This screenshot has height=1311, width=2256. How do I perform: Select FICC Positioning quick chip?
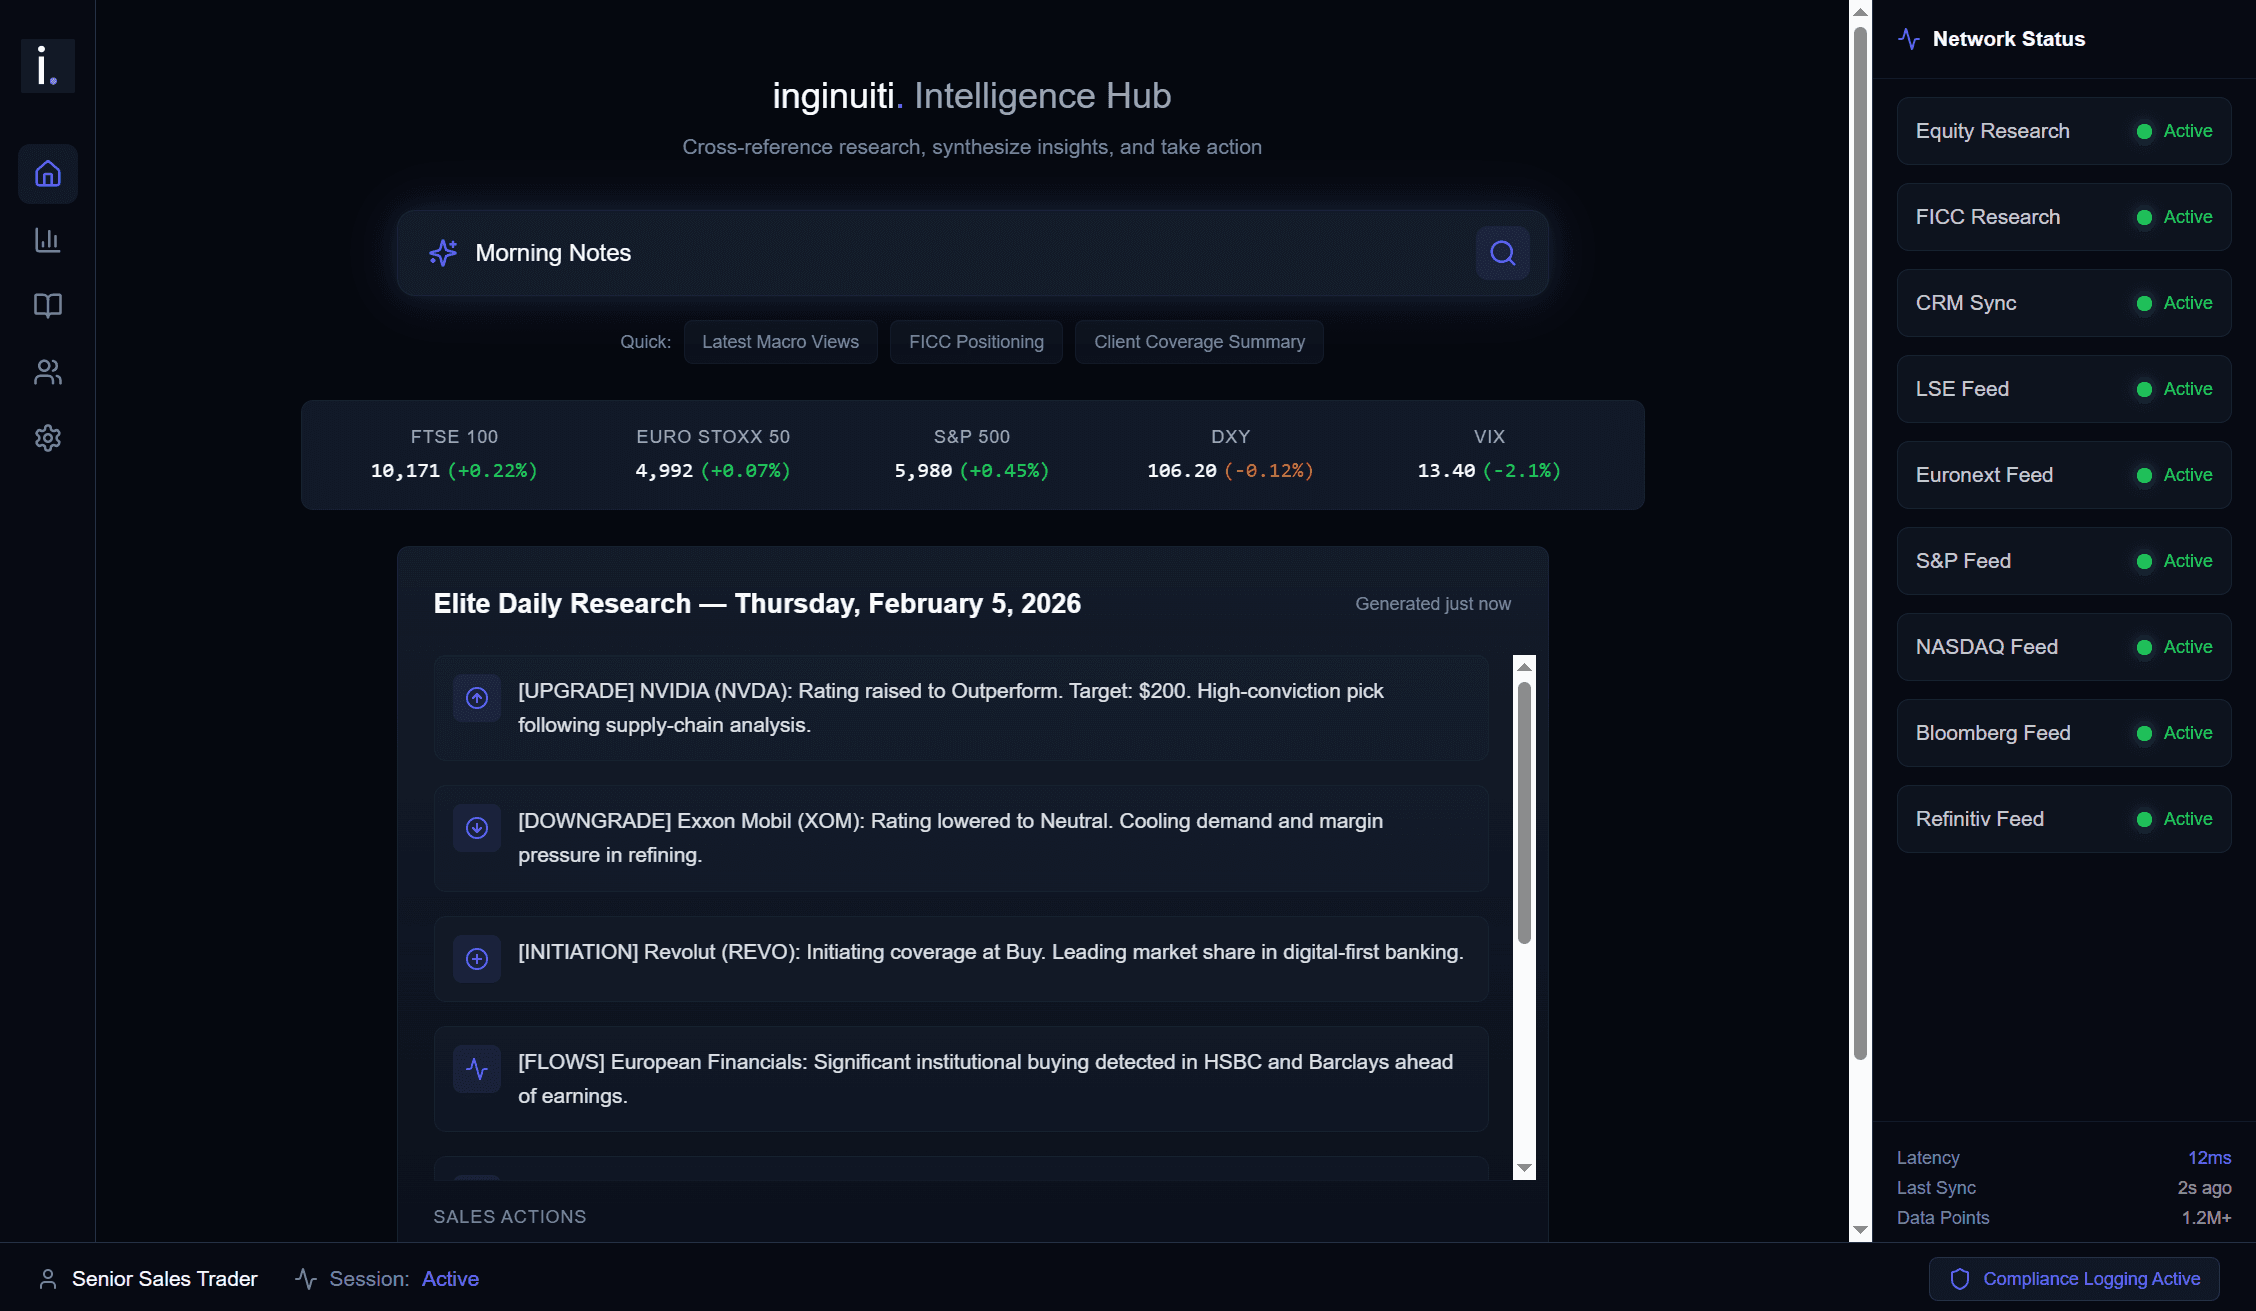pos(976,342)
